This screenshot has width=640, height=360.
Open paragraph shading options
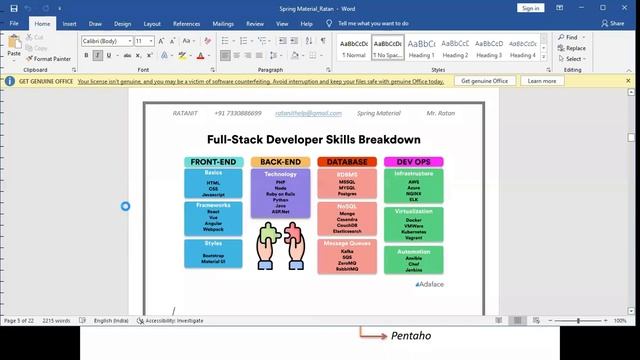tap(294, 55)
